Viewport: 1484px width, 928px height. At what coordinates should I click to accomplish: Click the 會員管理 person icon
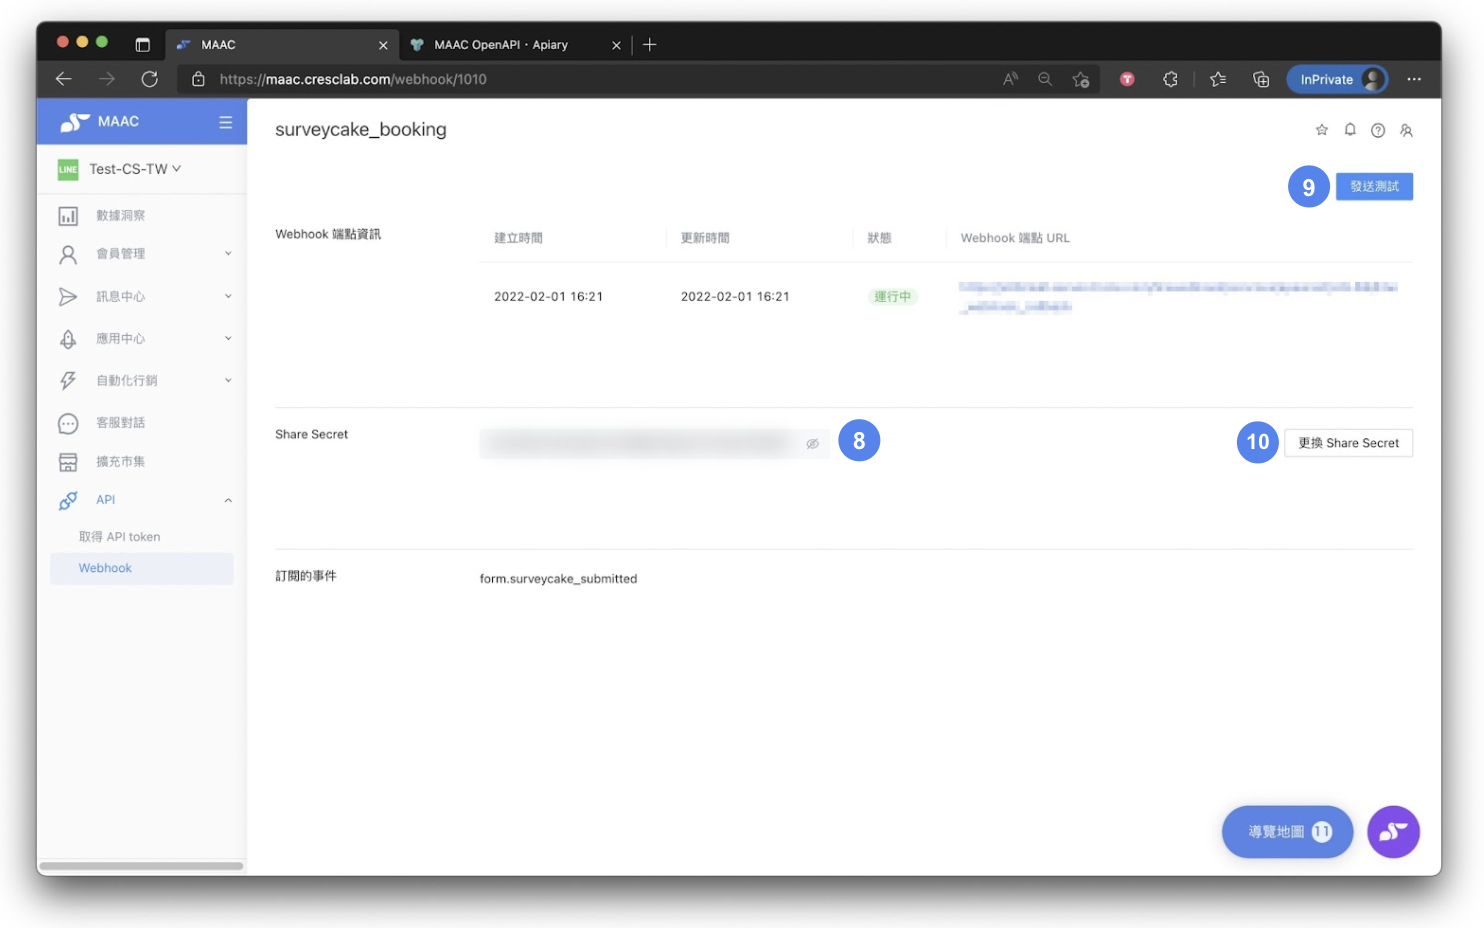pos(68,254)
